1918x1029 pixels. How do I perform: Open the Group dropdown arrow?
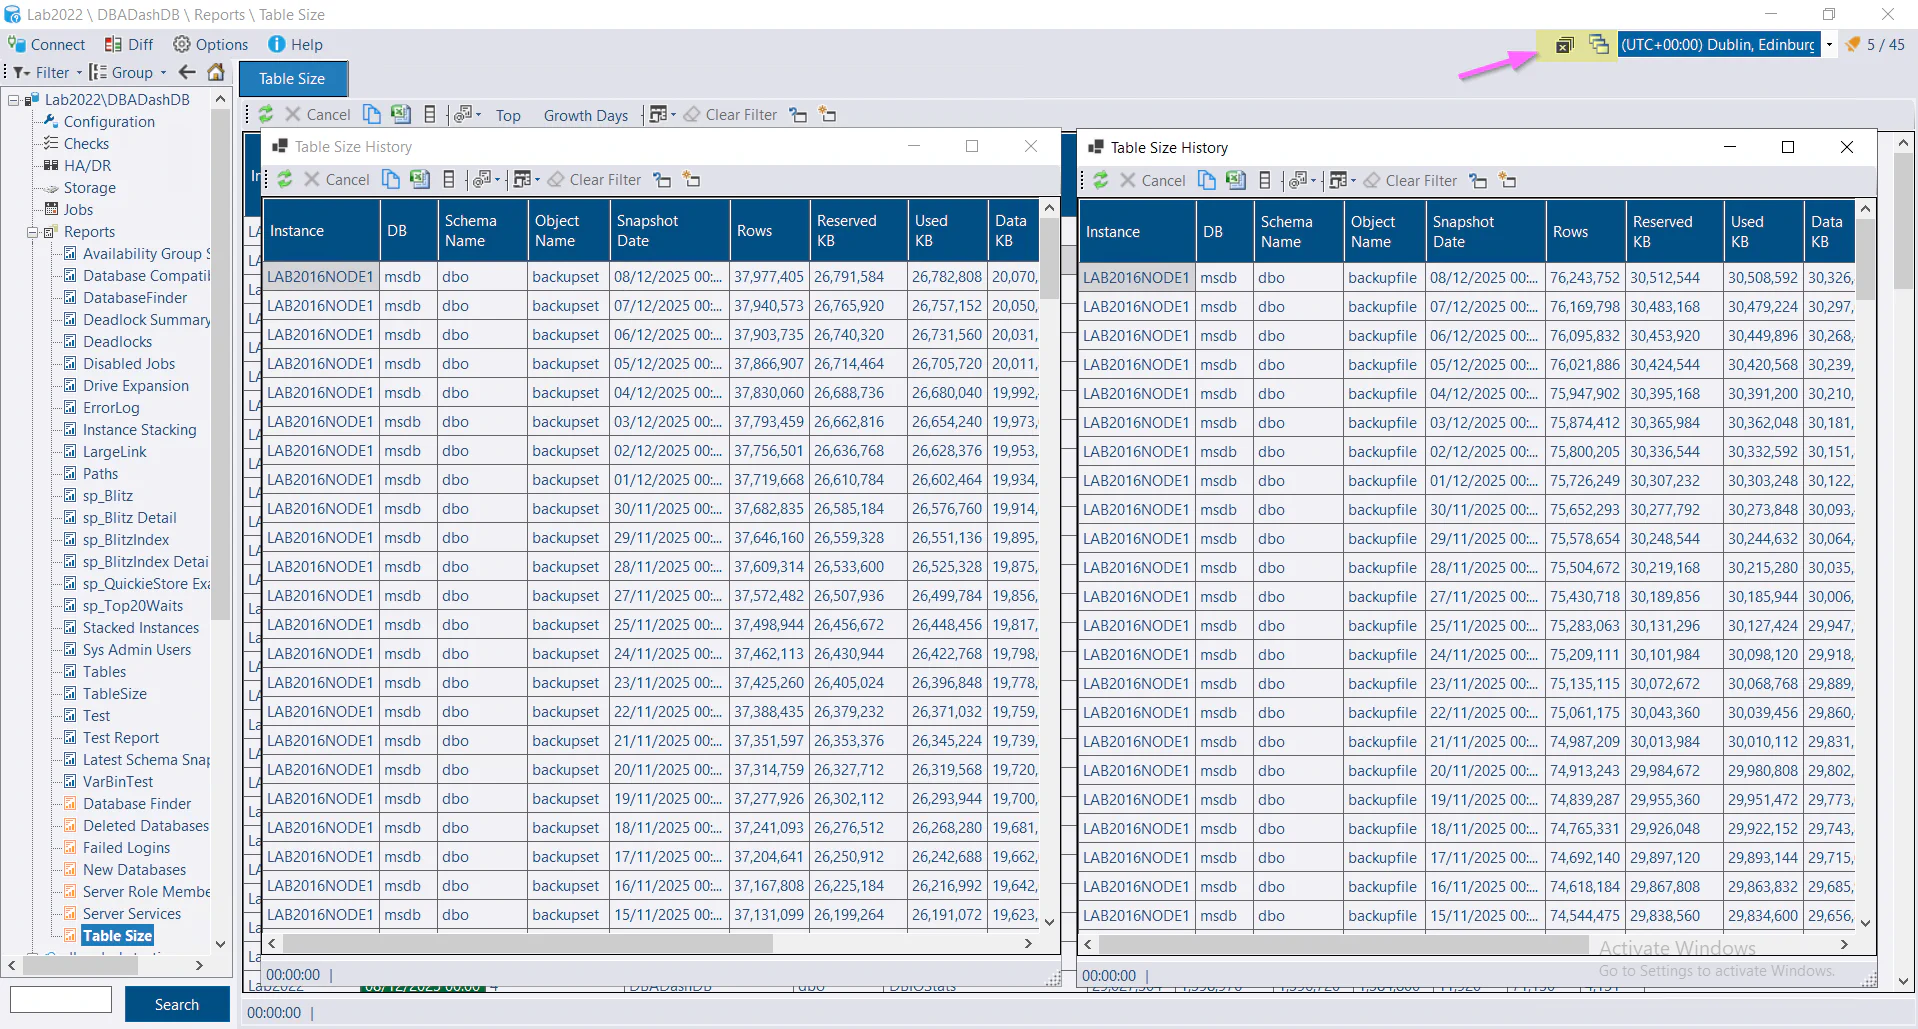pyautogui.click(x=163, y=72)
